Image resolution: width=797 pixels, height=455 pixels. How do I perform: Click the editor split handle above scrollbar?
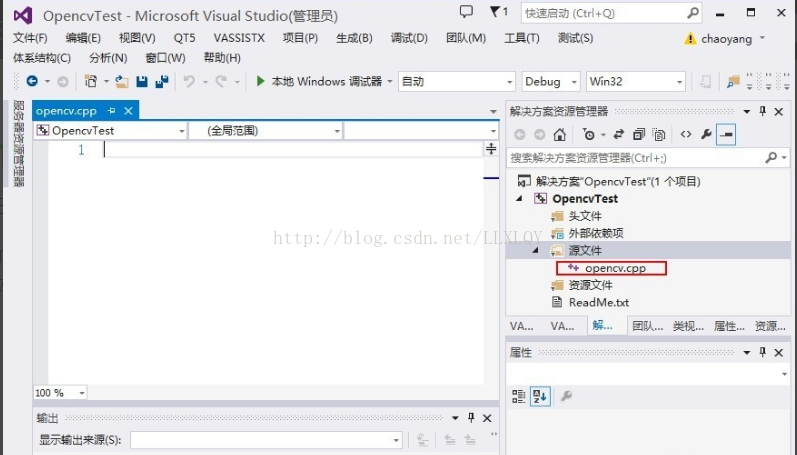(491, 148)
